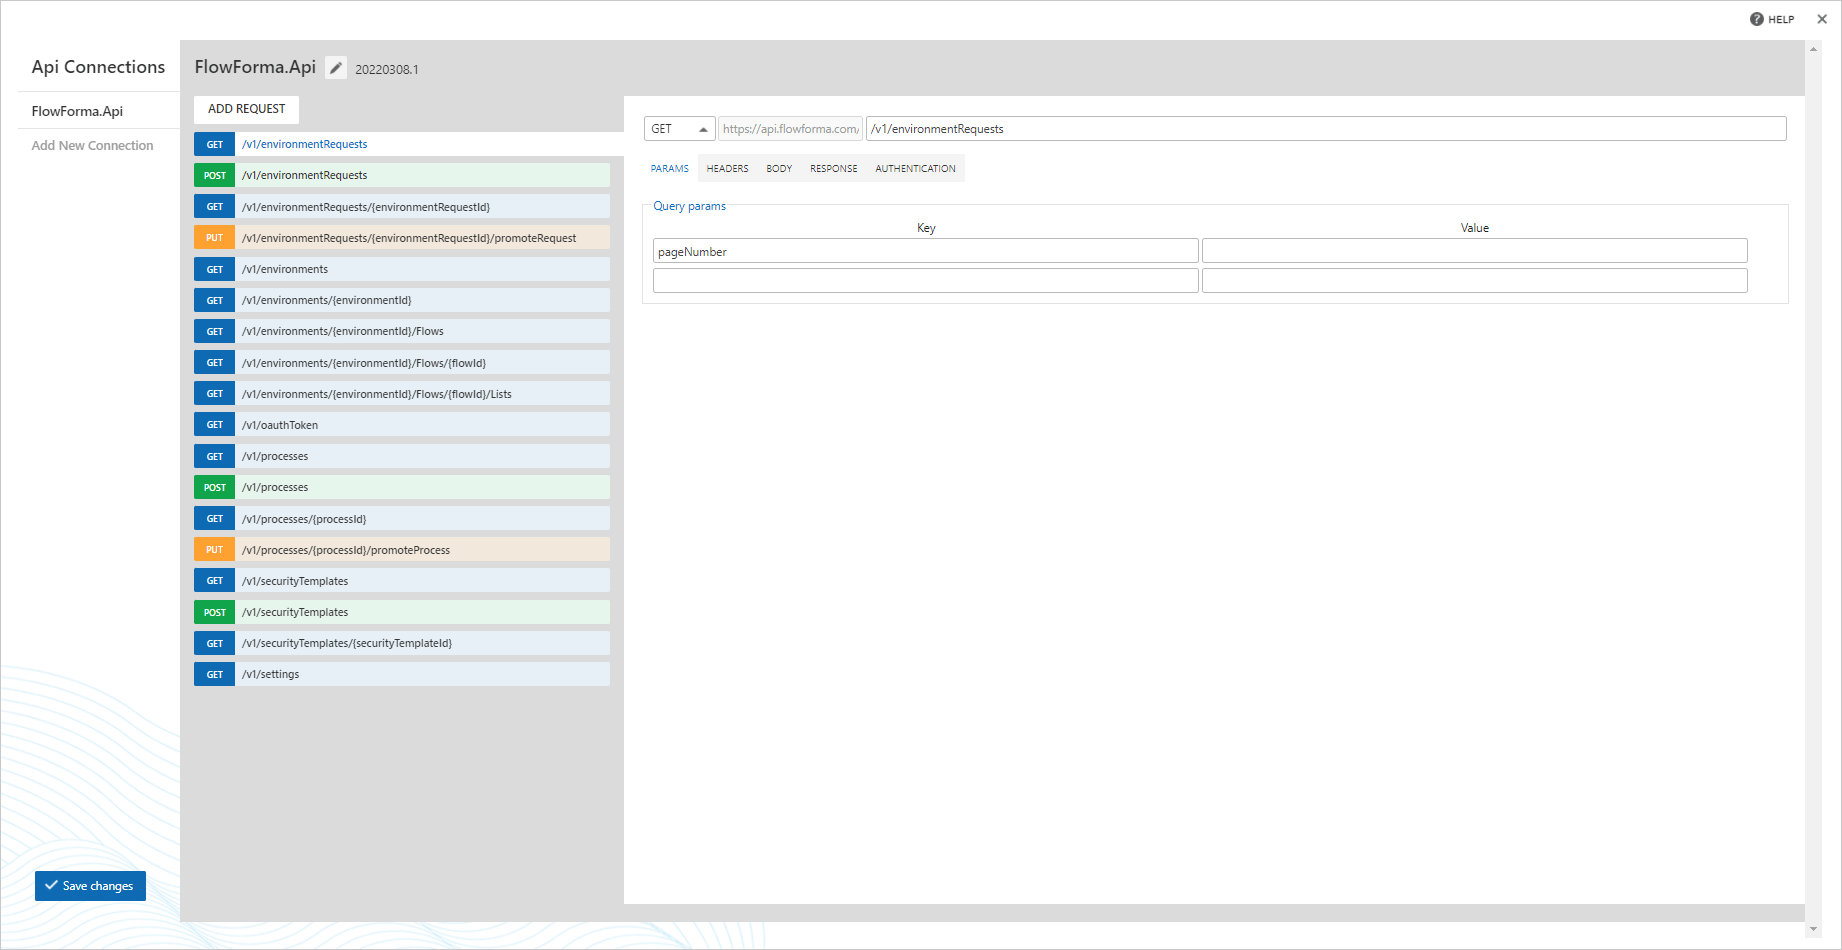Click the GET badge for /v1/settings

[x=214, y=675]
